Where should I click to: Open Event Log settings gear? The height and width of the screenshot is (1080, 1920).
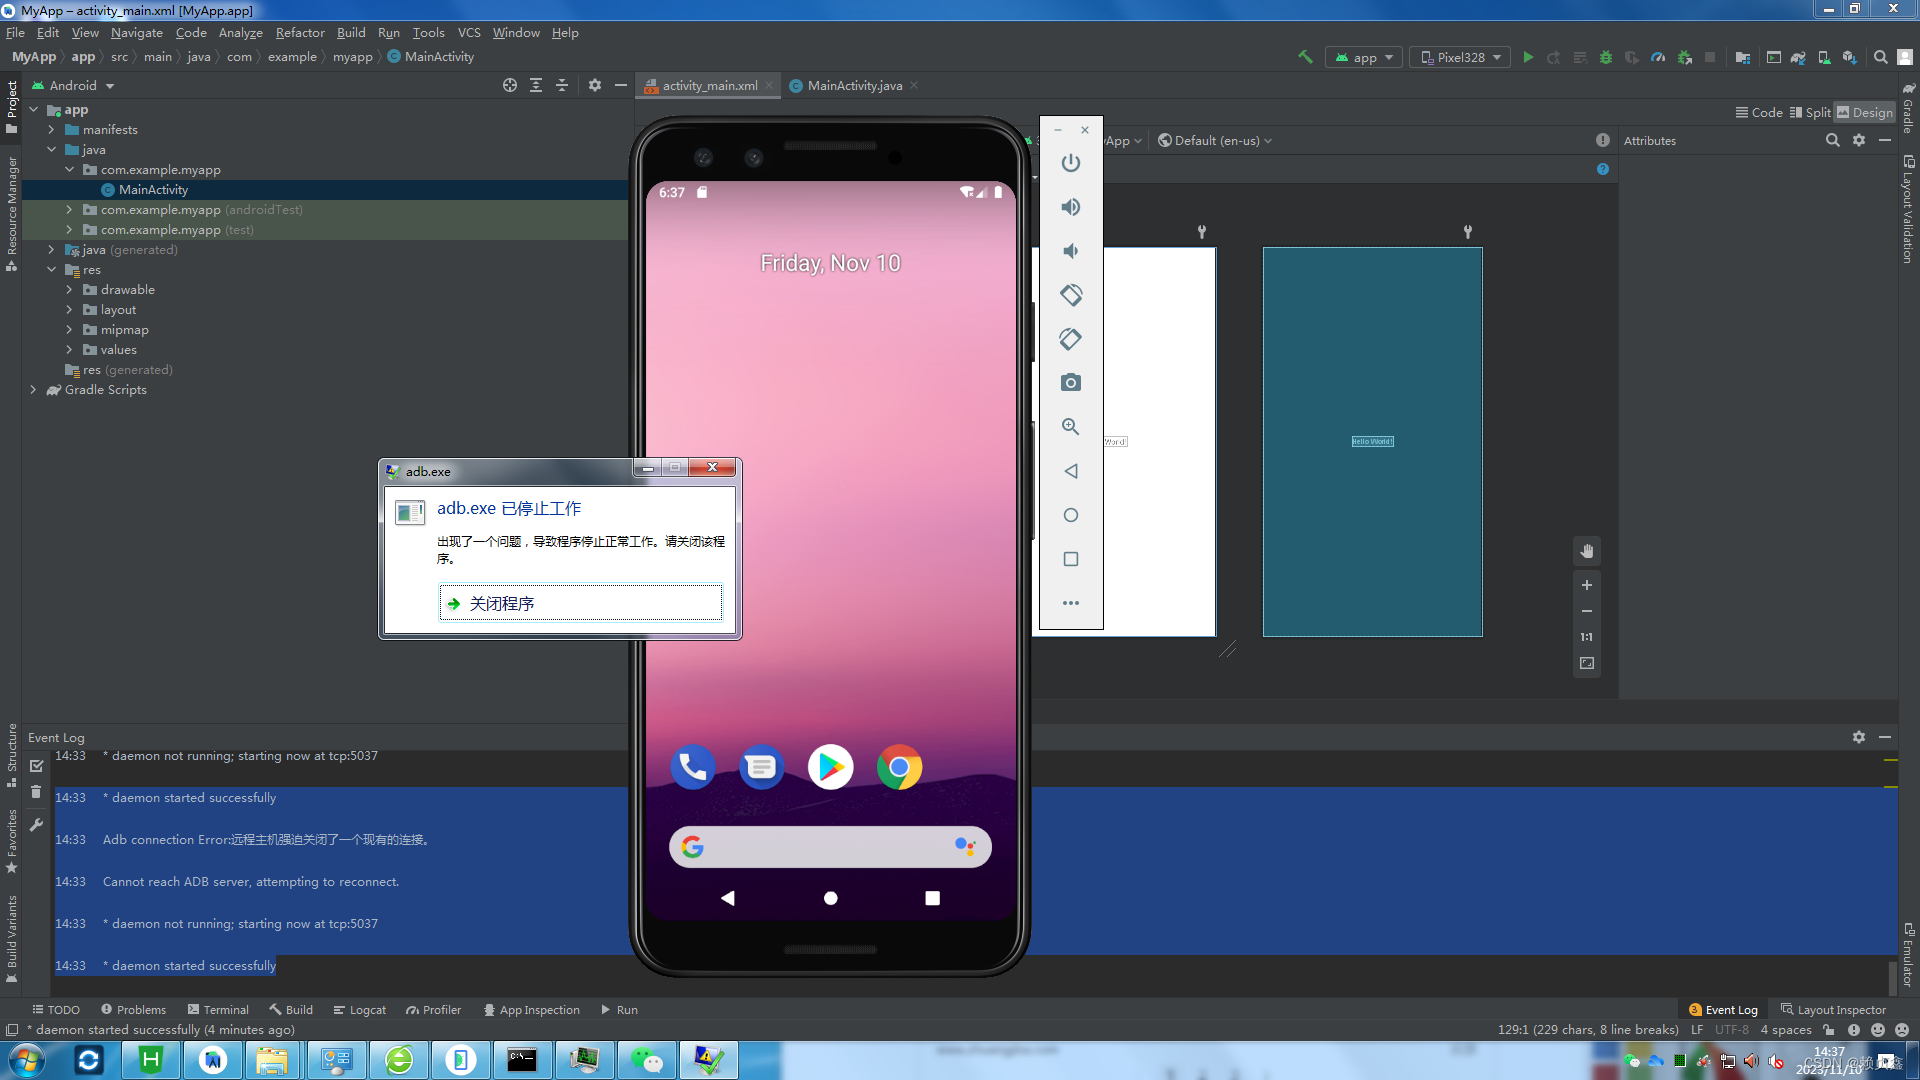(1858, 737)
